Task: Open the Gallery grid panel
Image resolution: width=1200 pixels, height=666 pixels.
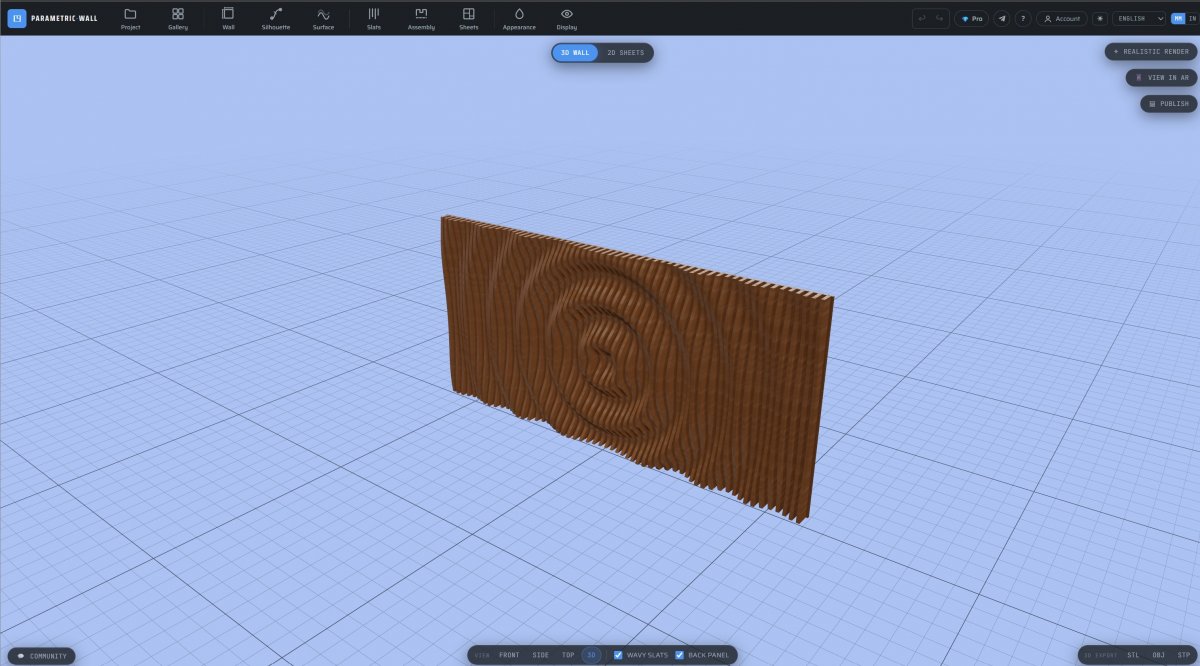Action: click(x=178, y=18)
